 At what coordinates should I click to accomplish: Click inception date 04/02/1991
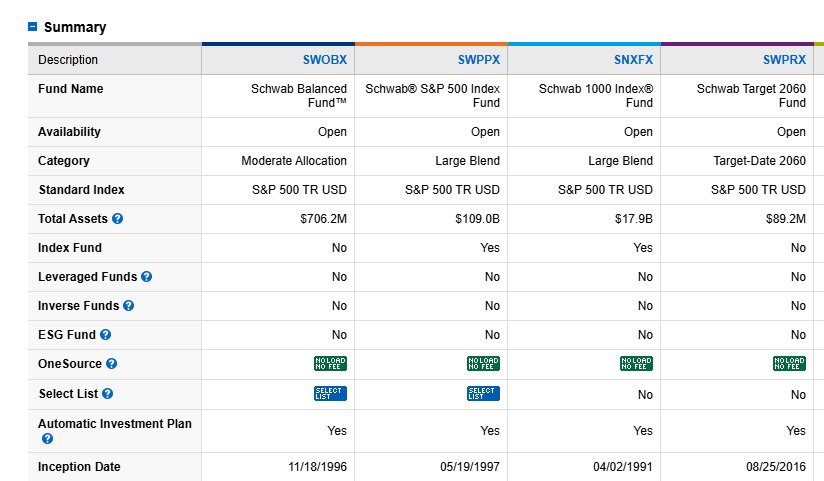(x=623, y=467)
